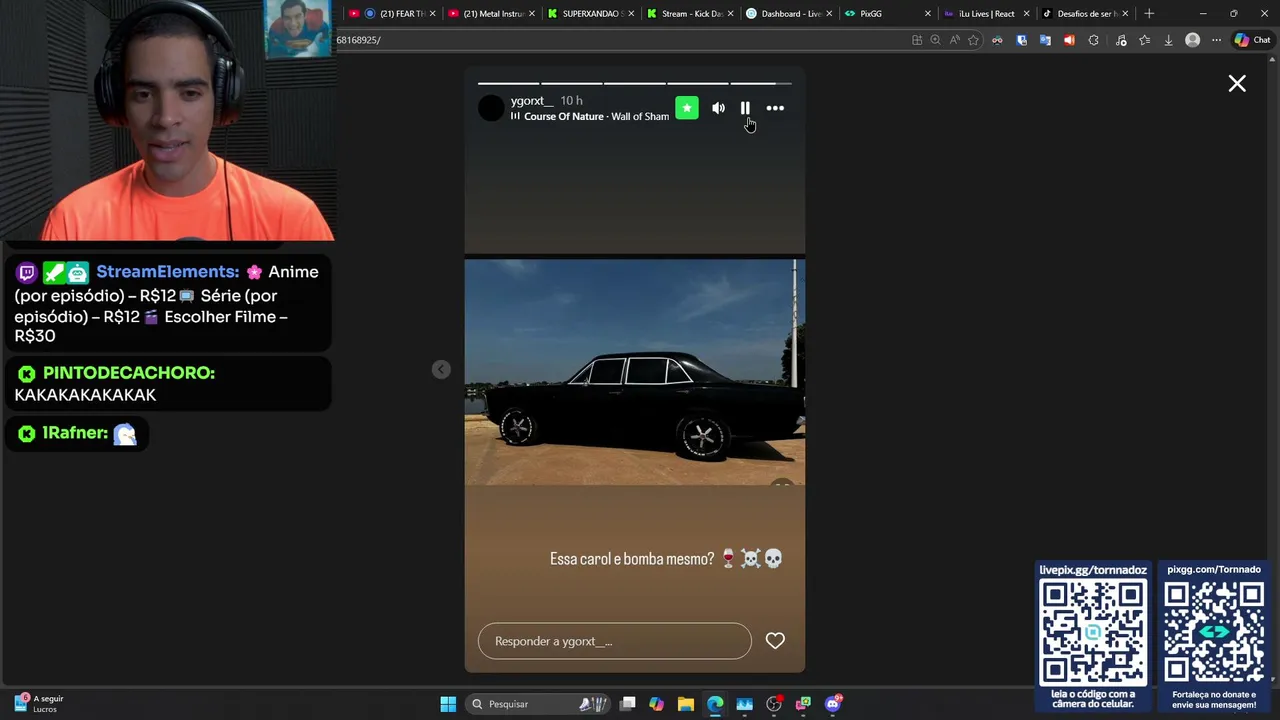Go to previous story with left arrow
The height and width of the screenshot is (720, 1280).
(x=441, y=370)
